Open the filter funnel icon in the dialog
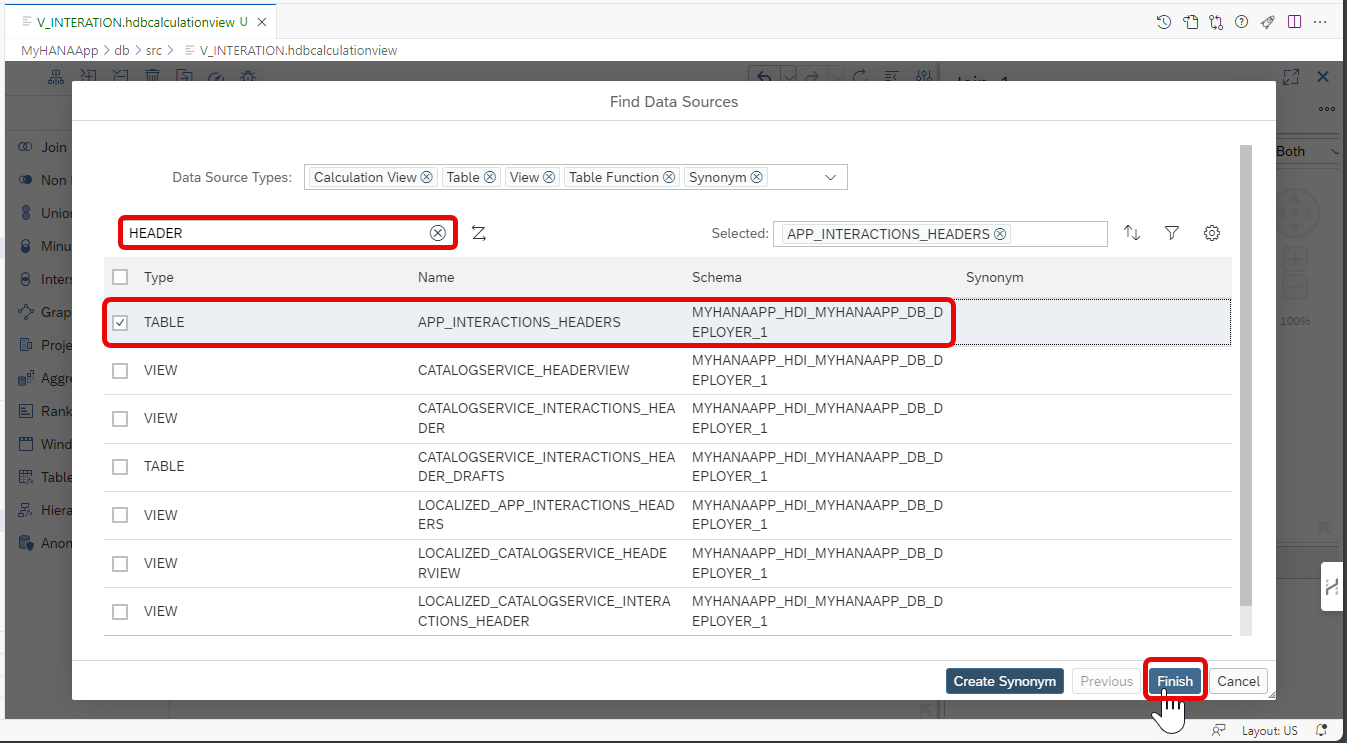 click(1171, 232)
